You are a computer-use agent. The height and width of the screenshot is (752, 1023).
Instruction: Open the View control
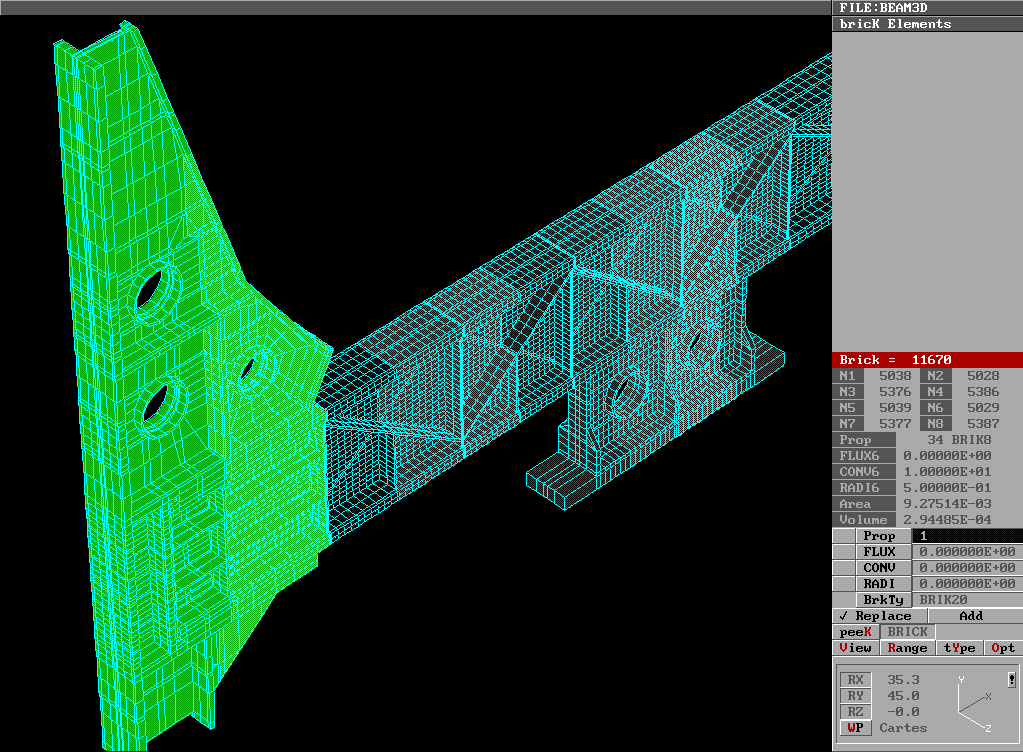[x=855, y=648]
